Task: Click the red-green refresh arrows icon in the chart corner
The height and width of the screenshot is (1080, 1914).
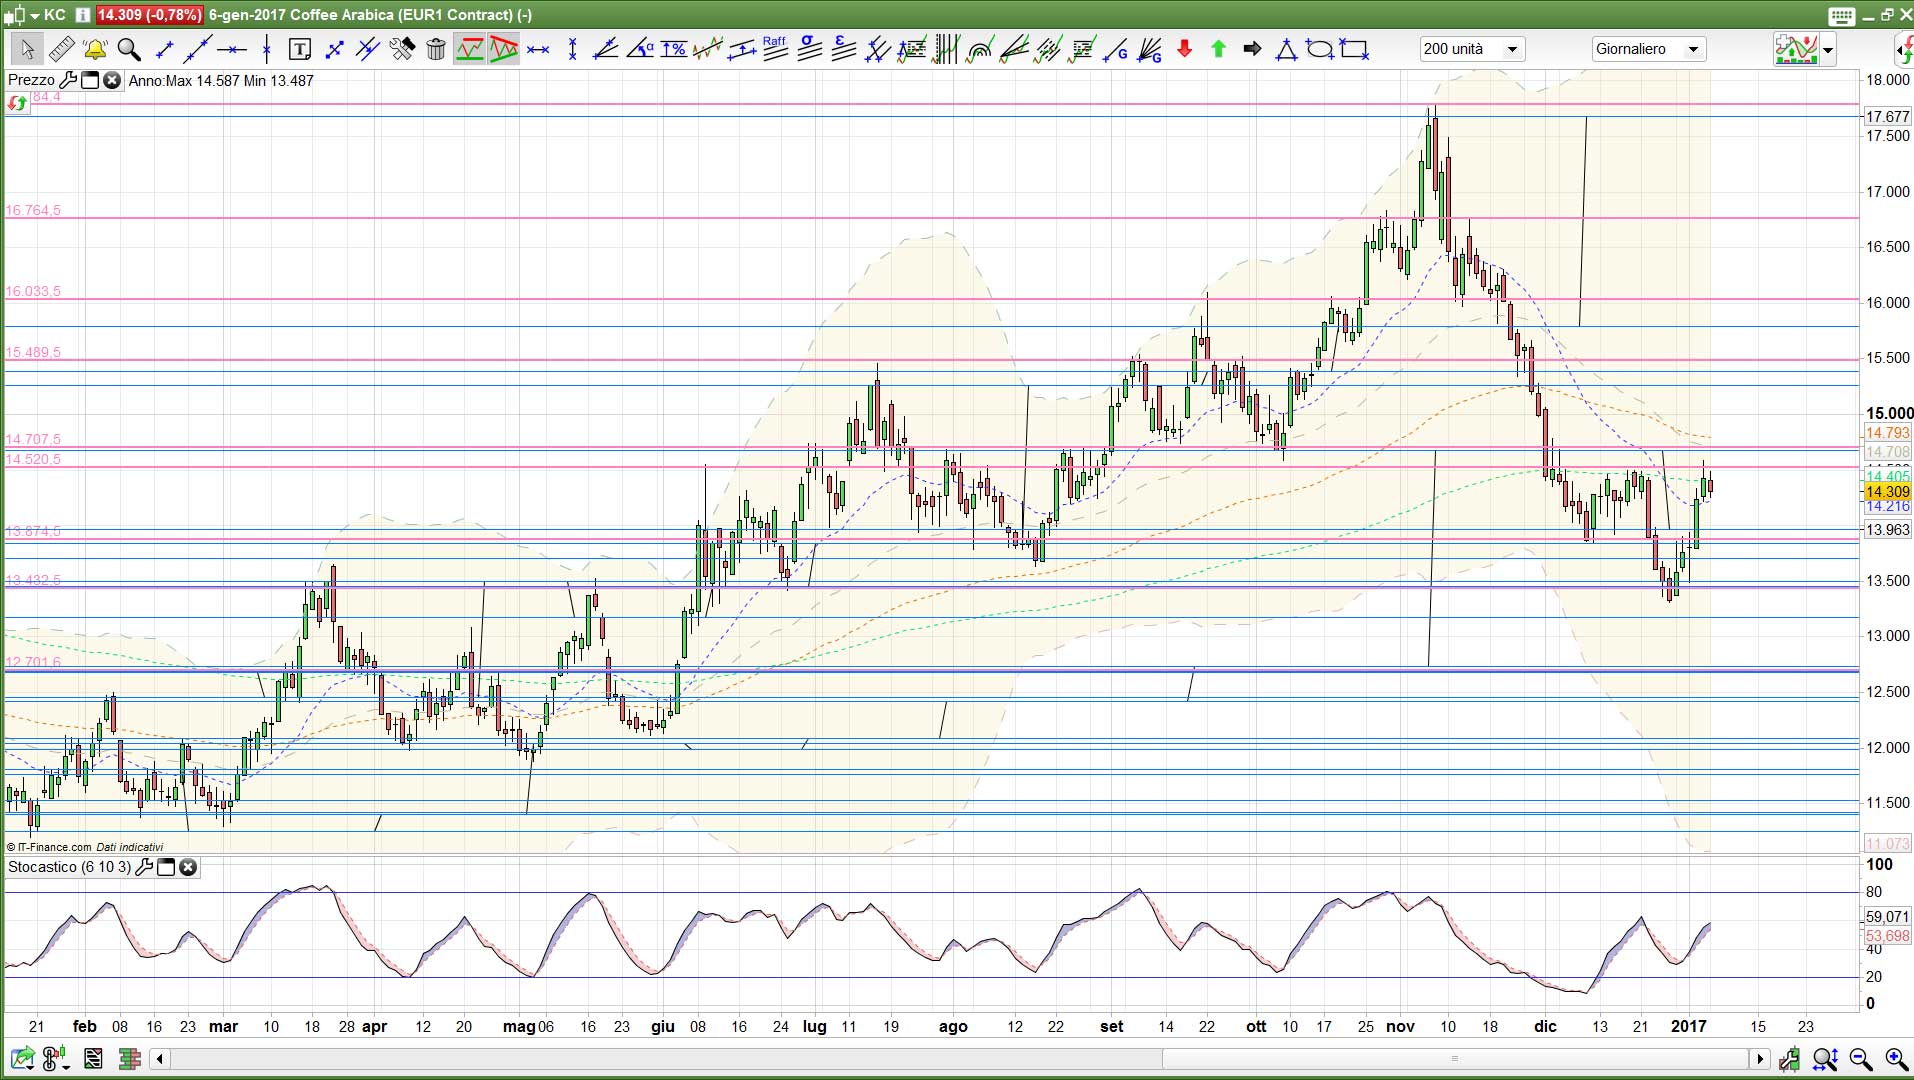Action: [x=17, y=103]
